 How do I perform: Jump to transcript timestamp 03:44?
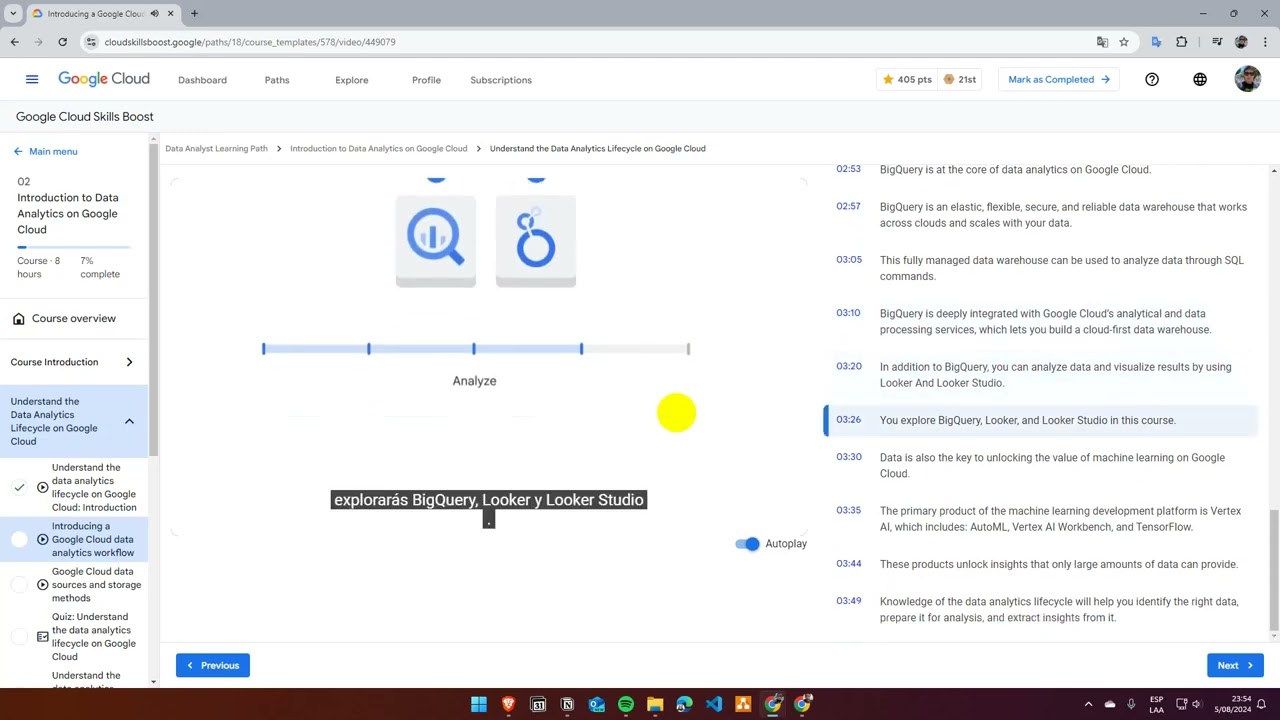pyautogui.click(x=848, y=564)
